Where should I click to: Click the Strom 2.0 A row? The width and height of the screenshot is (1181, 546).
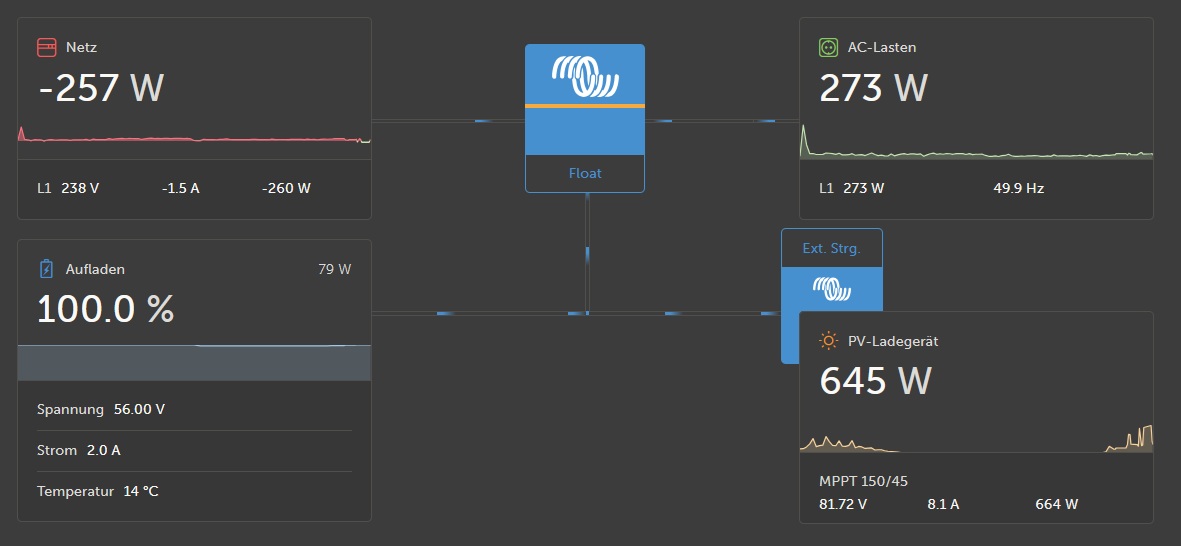79,450
